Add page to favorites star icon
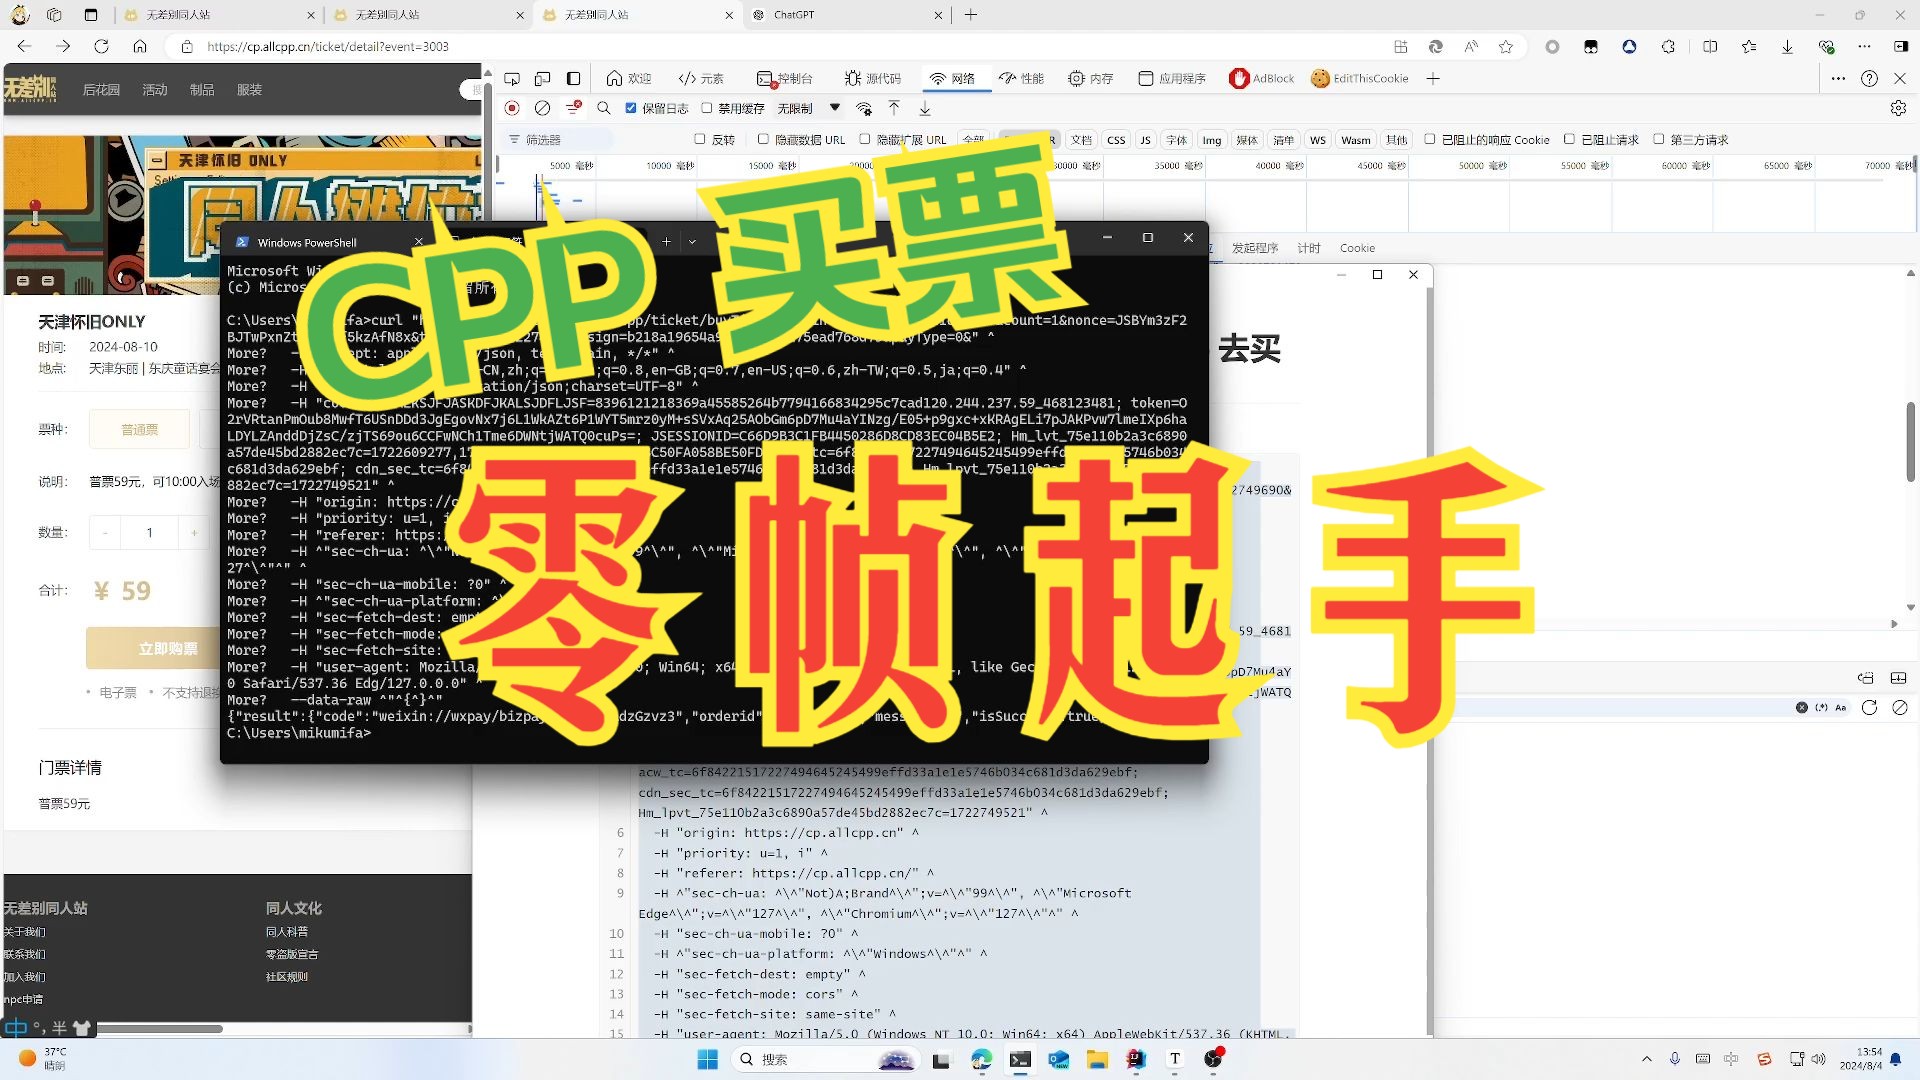The height and width of the screenshot is (1080, 1920). tap(1506, 46)
